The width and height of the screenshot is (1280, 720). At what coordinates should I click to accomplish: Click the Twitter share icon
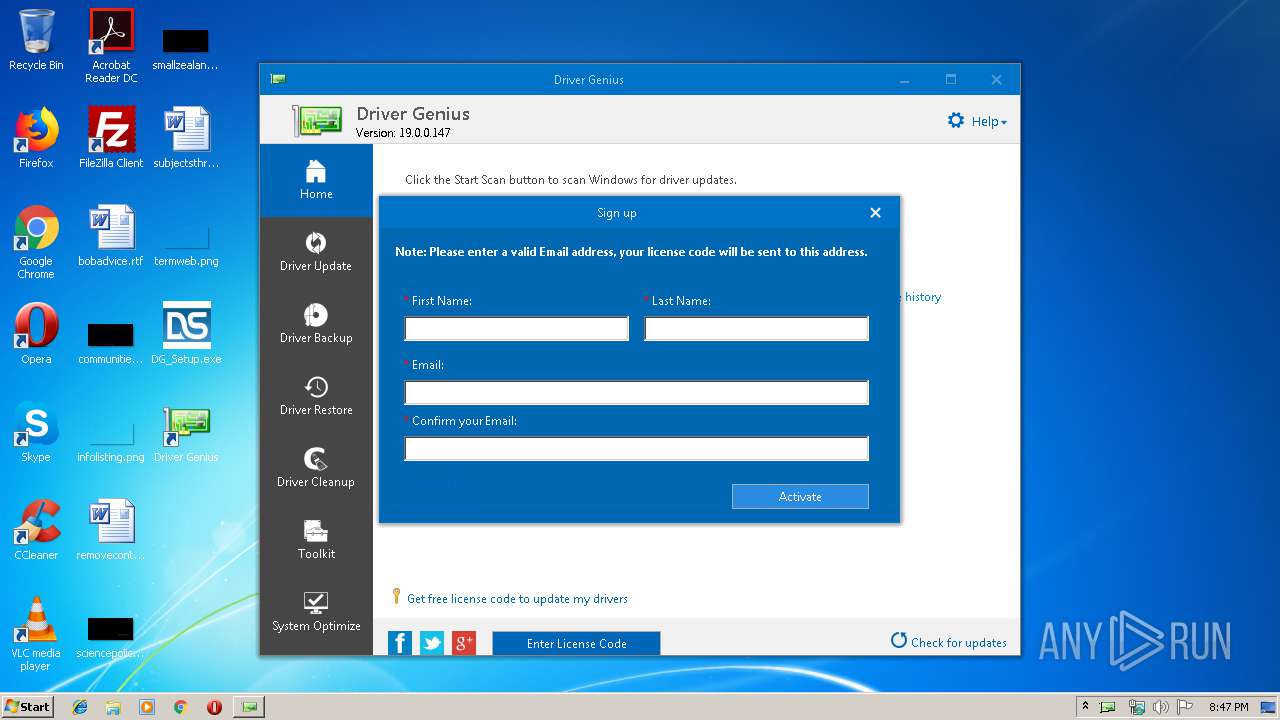pos(432,643)
